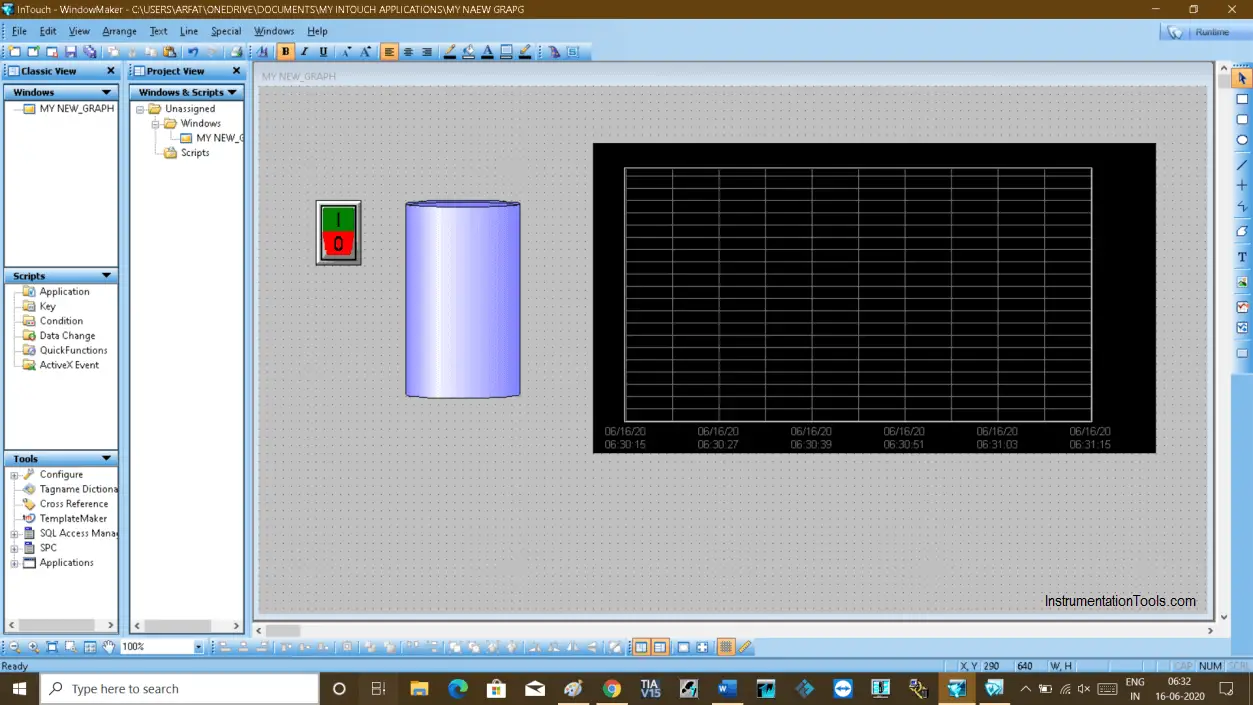This screenshot has height=705, width=1253.
Task: Choose the pointer Selector tool
Action: (1242, 78)
